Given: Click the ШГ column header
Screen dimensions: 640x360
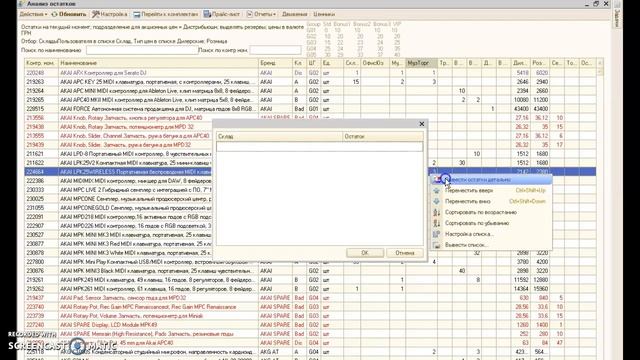Looking at the screenshot, I should (x=313, y=63).
